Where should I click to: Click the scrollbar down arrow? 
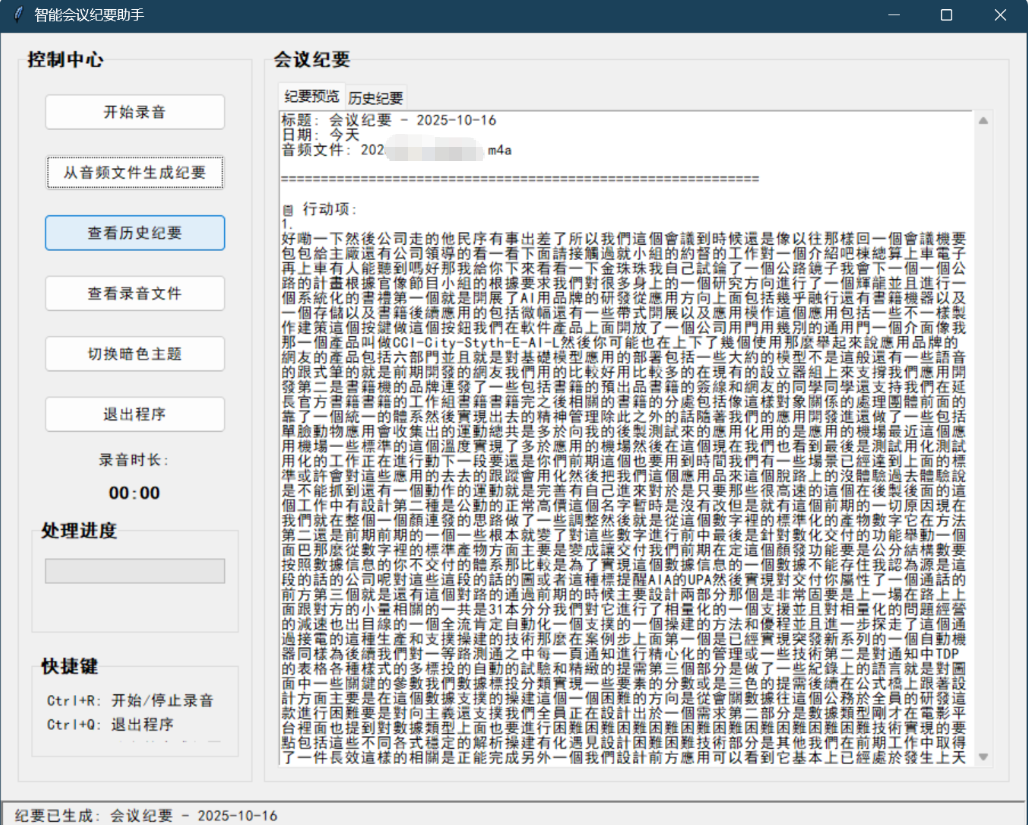tap(983, 757)
